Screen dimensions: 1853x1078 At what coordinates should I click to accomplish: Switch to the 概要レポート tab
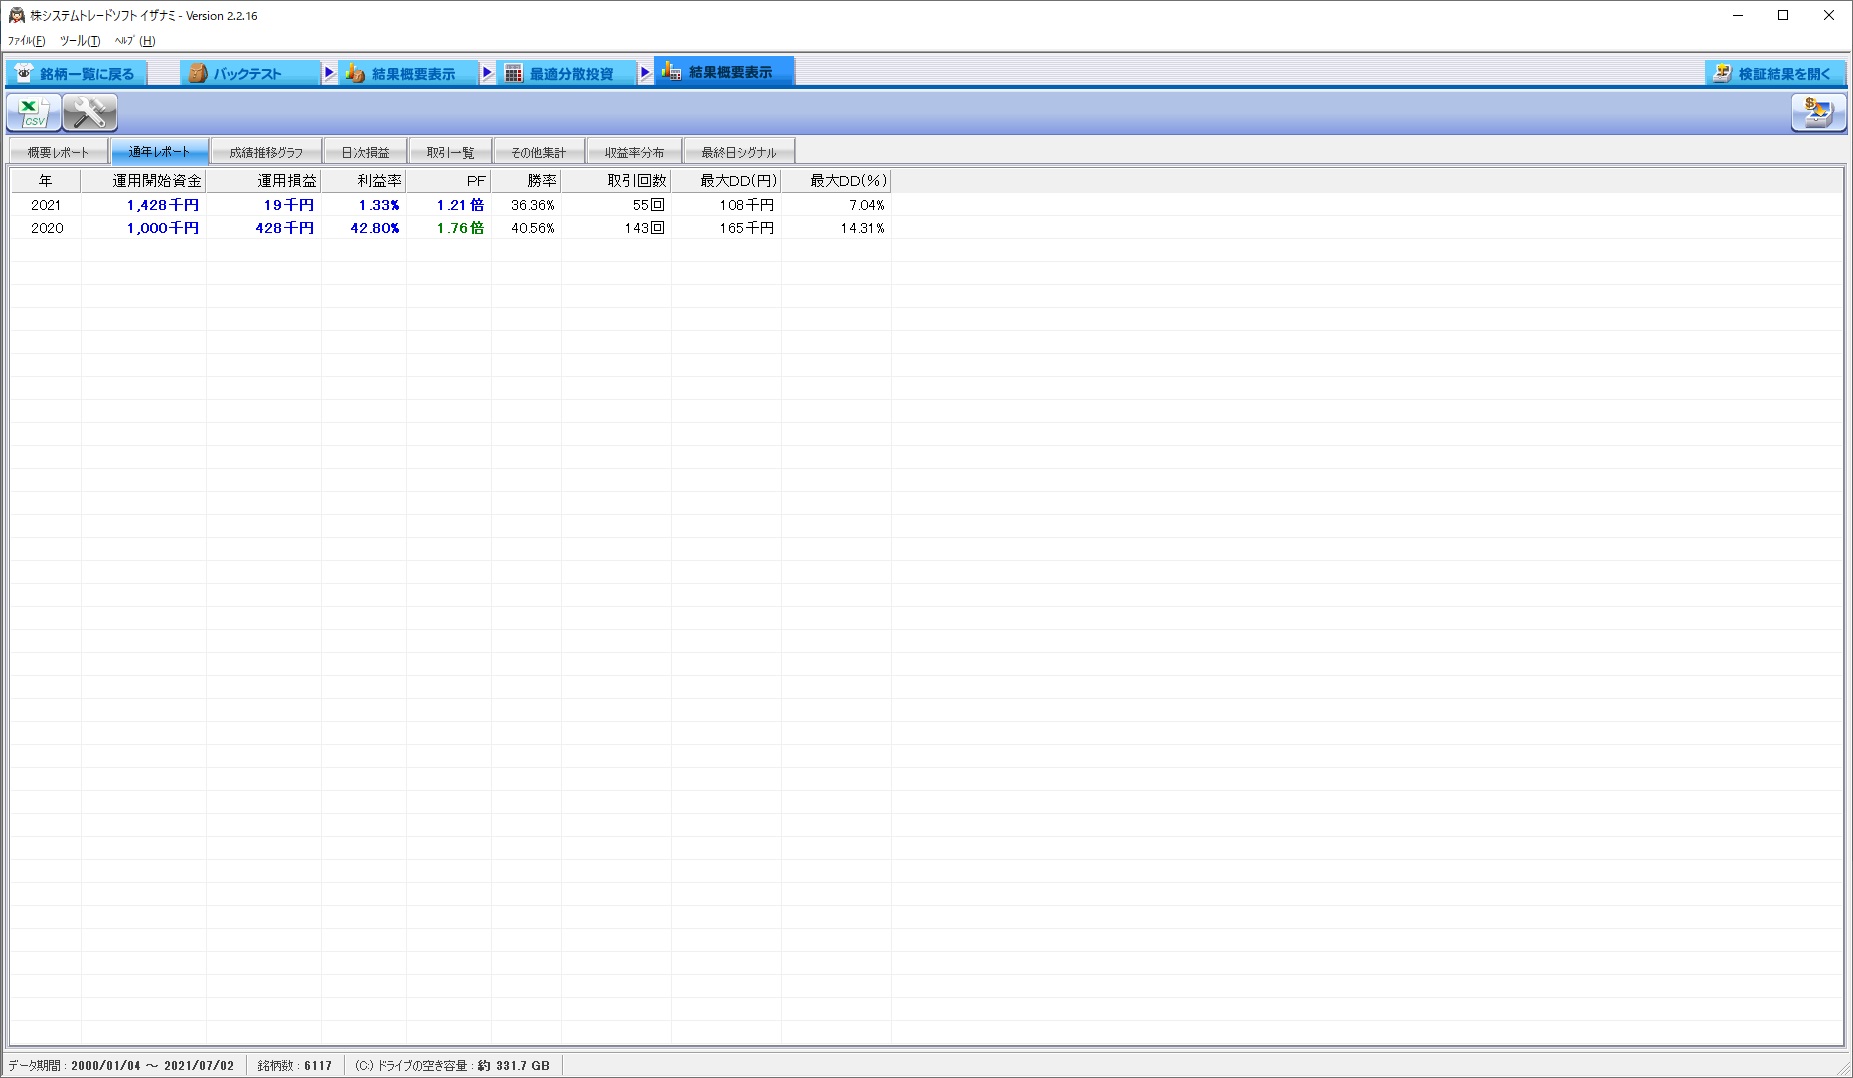coord(58,152)
